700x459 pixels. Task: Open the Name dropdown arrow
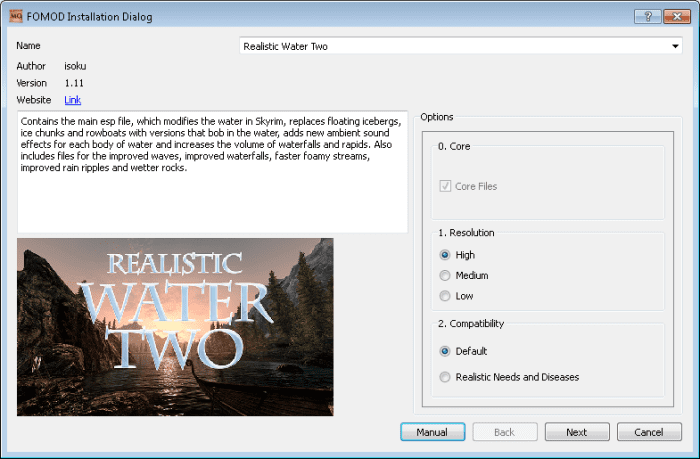coord(675,46)
